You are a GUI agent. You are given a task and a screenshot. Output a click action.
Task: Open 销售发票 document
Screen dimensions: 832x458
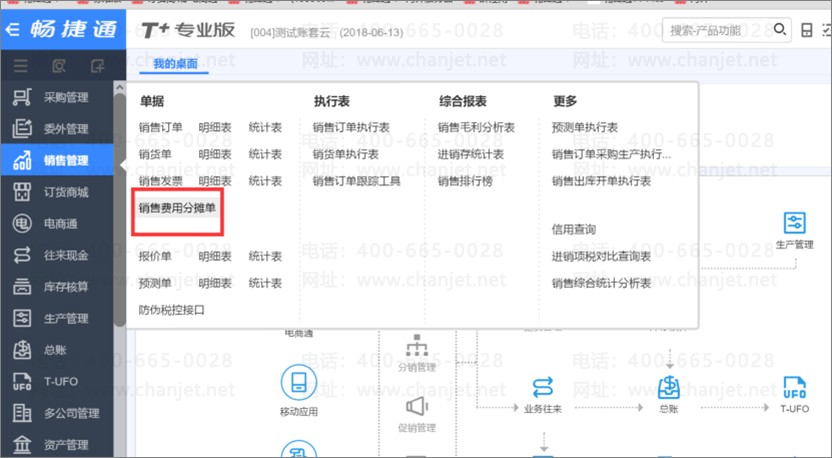(x=160, y=181)
